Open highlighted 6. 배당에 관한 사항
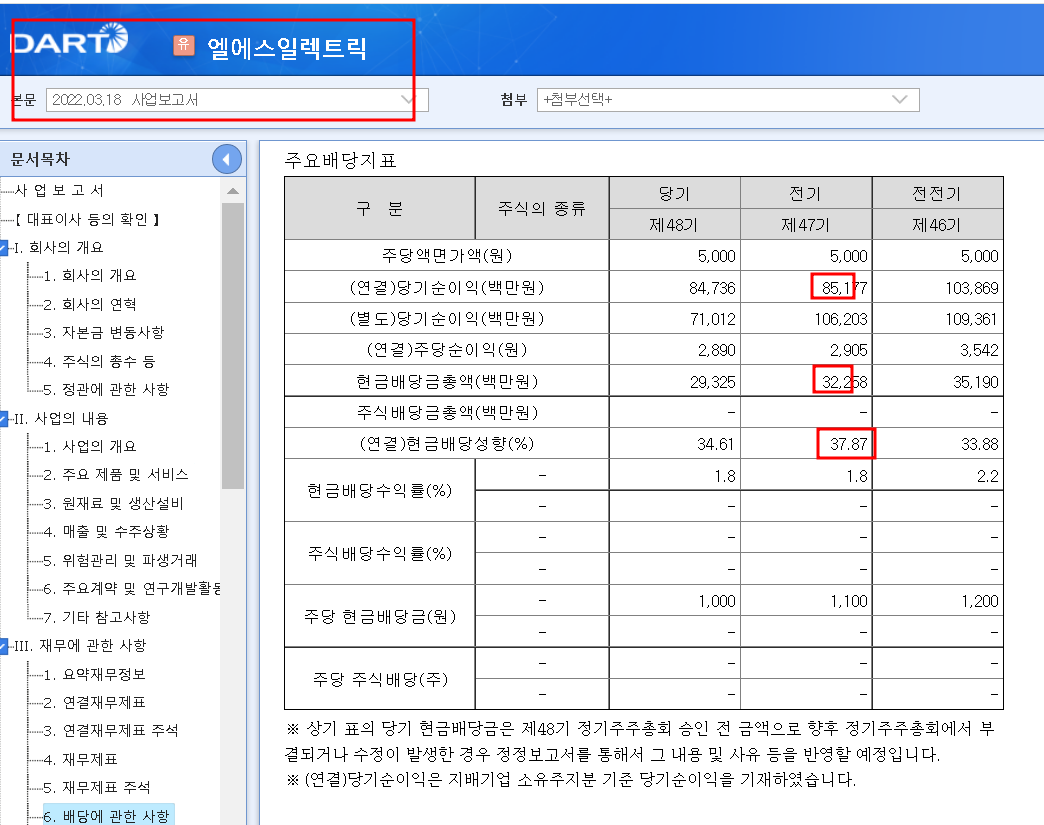 107,816
